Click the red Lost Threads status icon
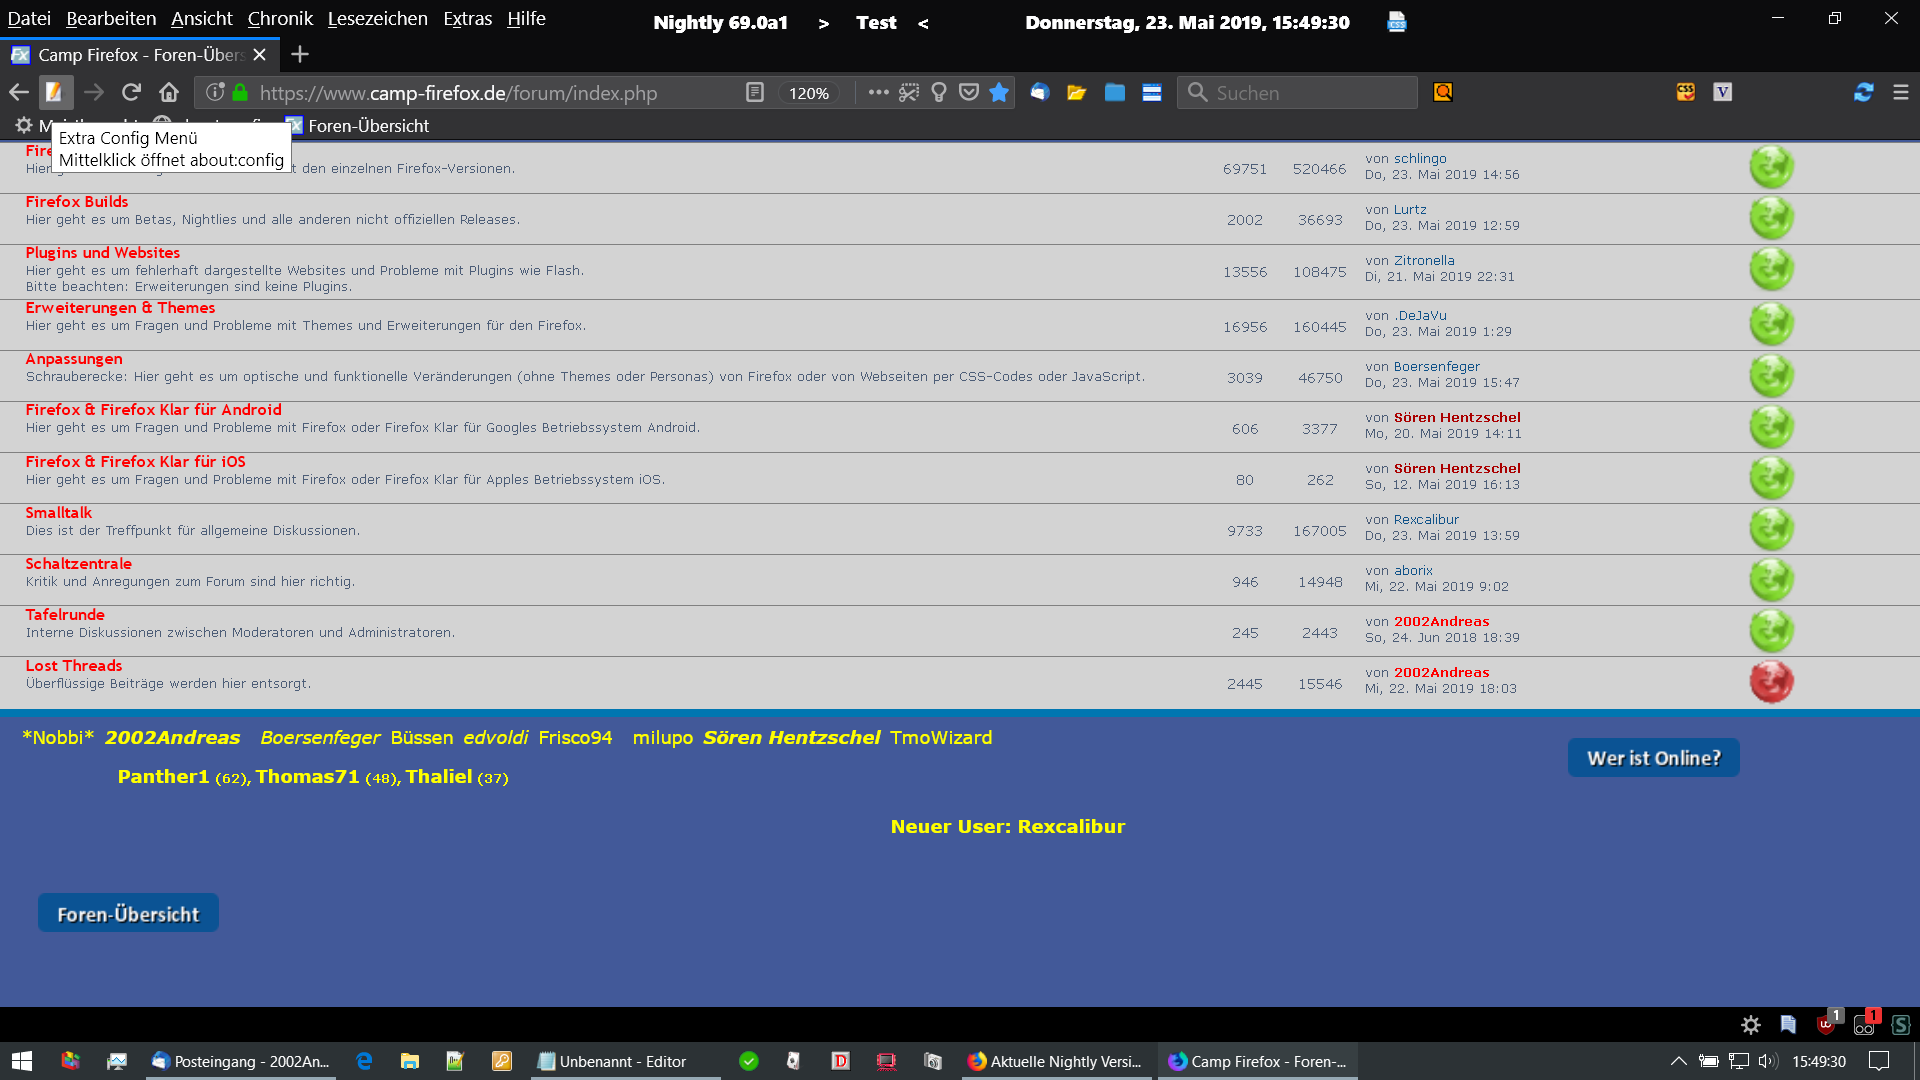Viewport: 1920px width, 1080px height. pyautogui.click(x=1771, y=682)
